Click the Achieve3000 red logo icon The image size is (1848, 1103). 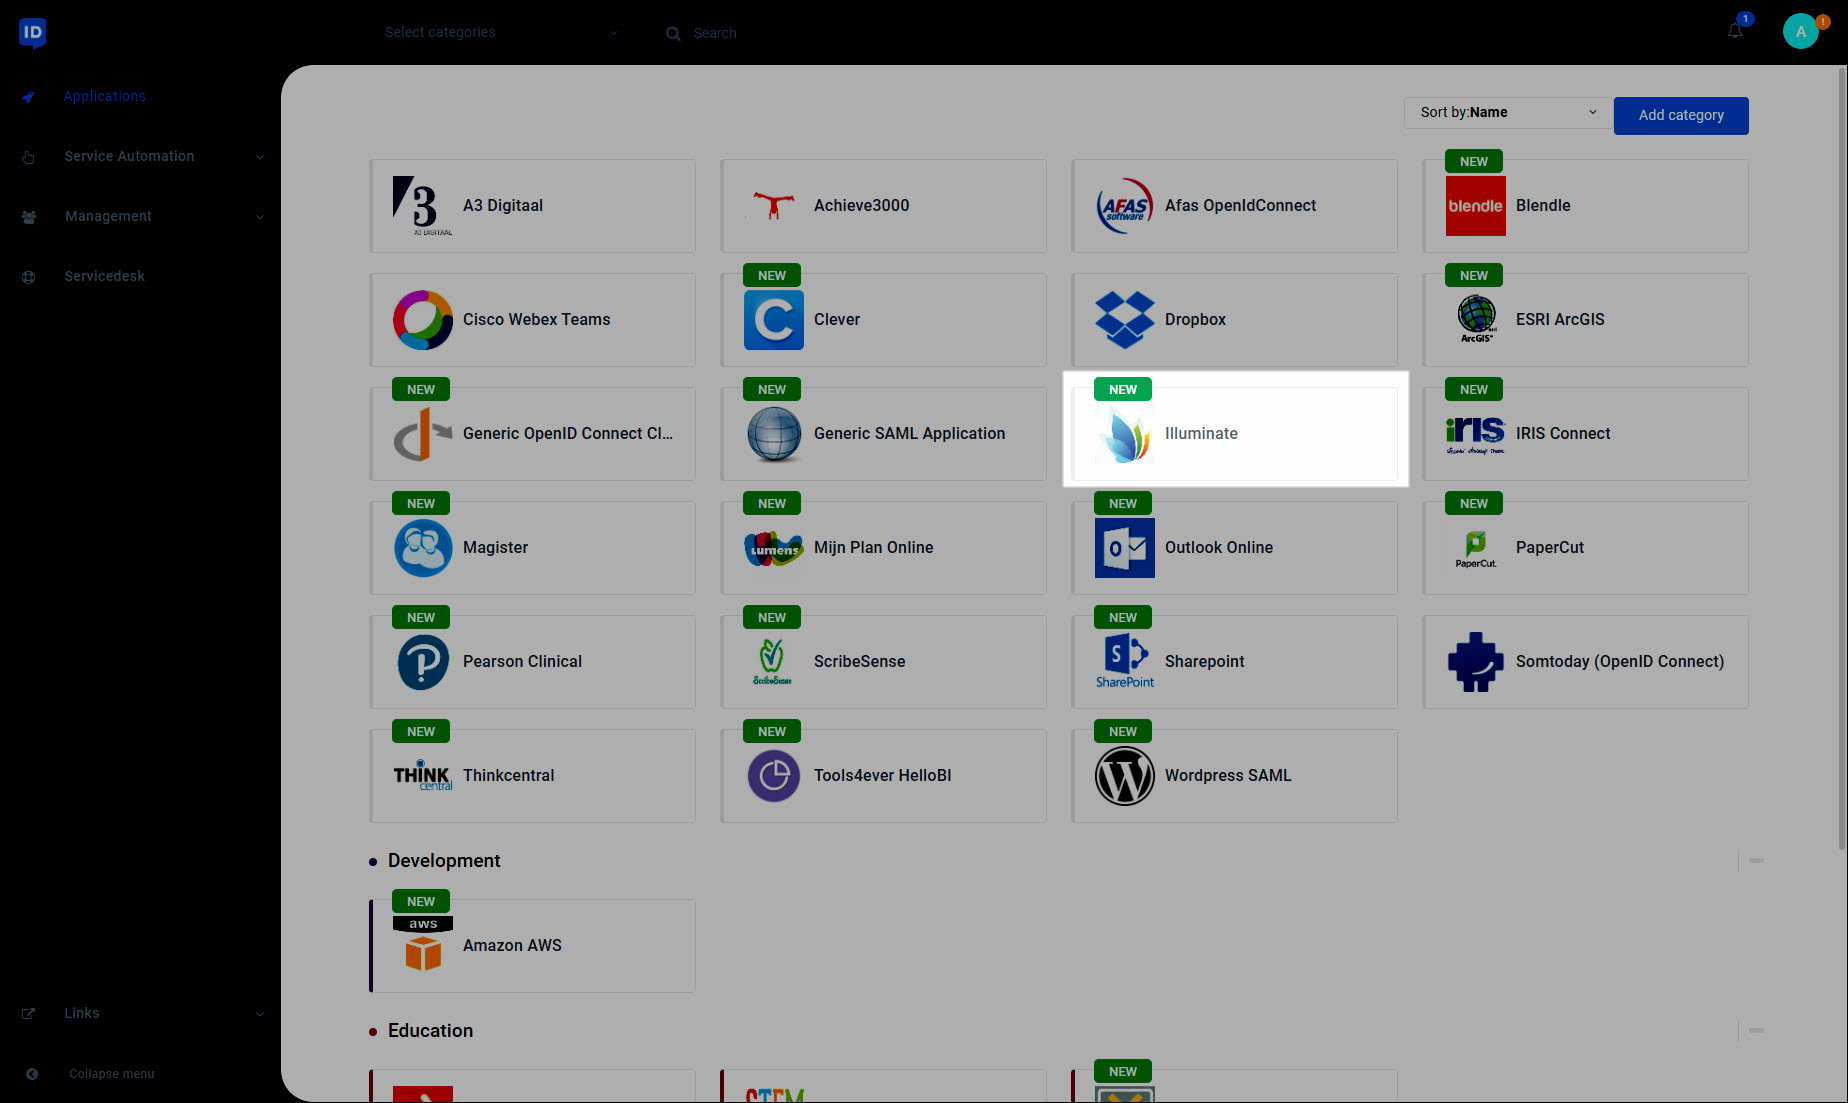tap(774, 206)
